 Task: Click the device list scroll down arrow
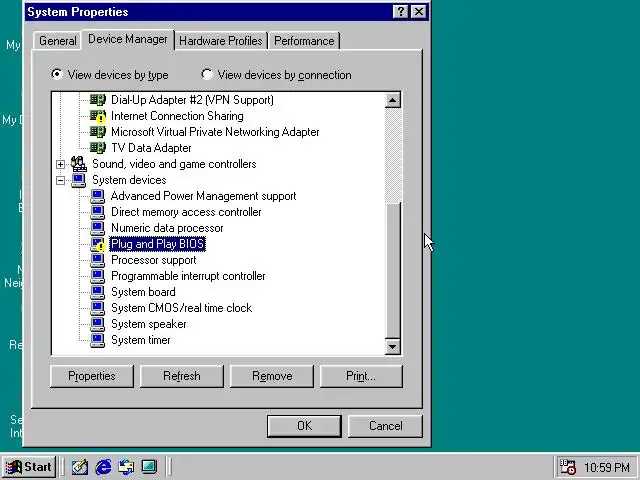393,347
